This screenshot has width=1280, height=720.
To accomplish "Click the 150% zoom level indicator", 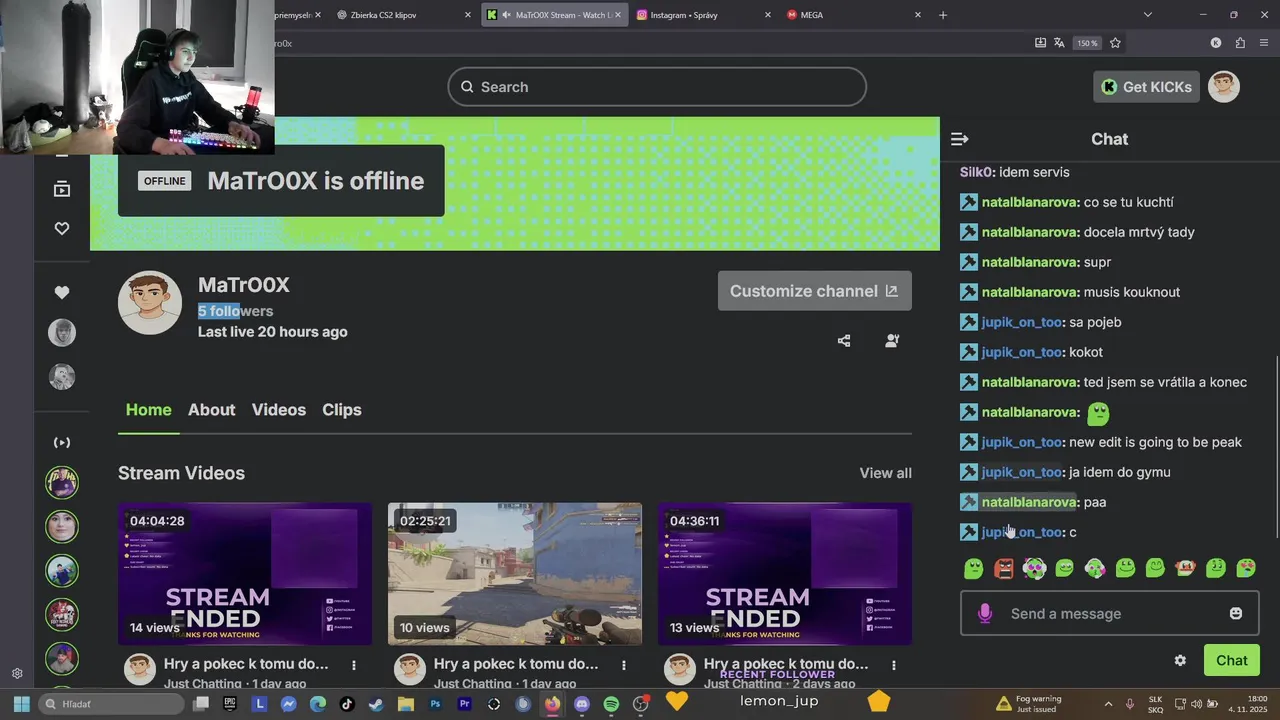I will pyautogui.click(x=1087, y=43).
